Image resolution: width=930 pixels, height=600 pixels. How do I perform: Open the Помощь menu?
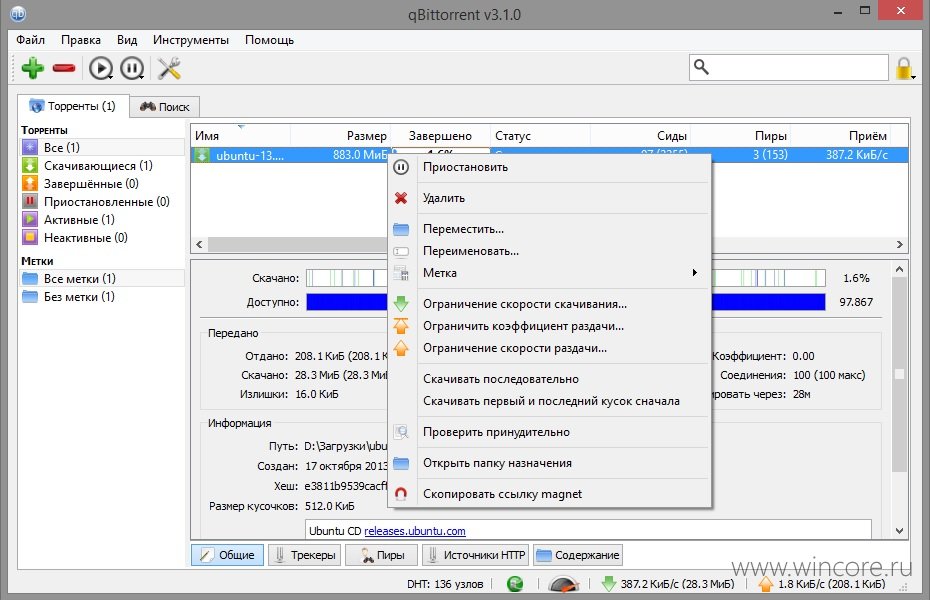(269, 40)
